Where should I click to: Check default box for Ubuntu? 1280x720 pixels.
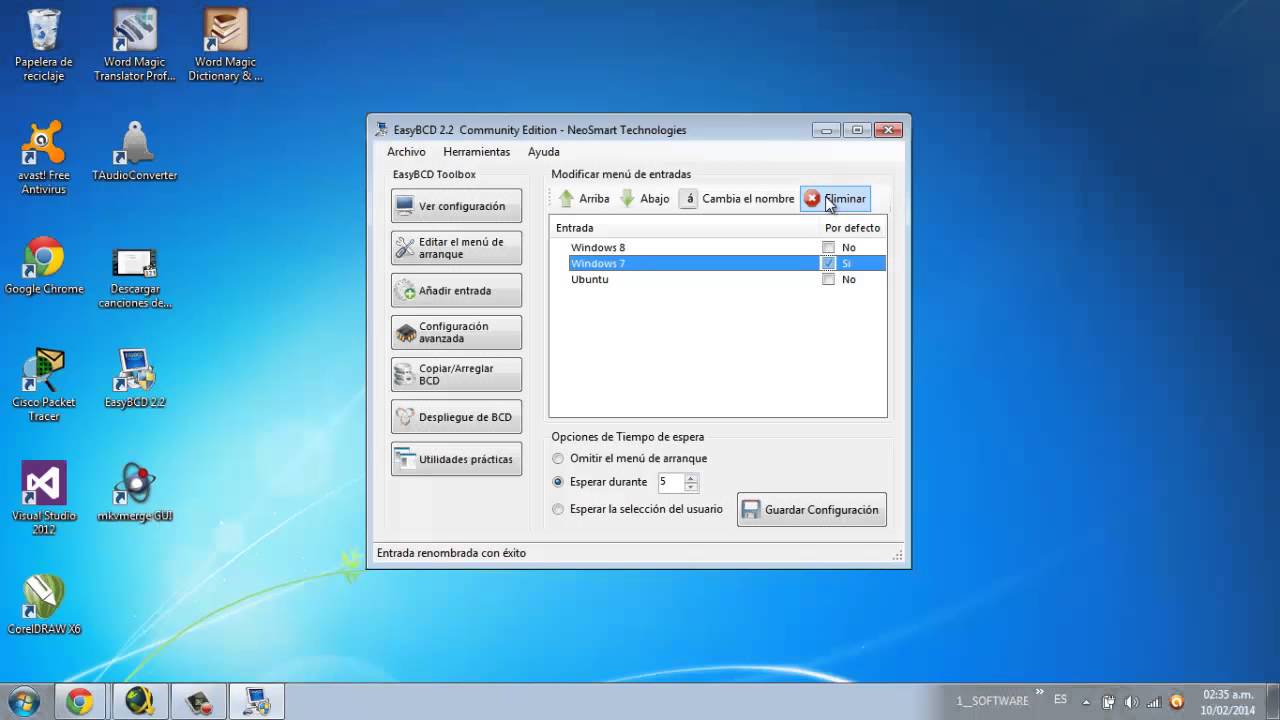point(828,279)
